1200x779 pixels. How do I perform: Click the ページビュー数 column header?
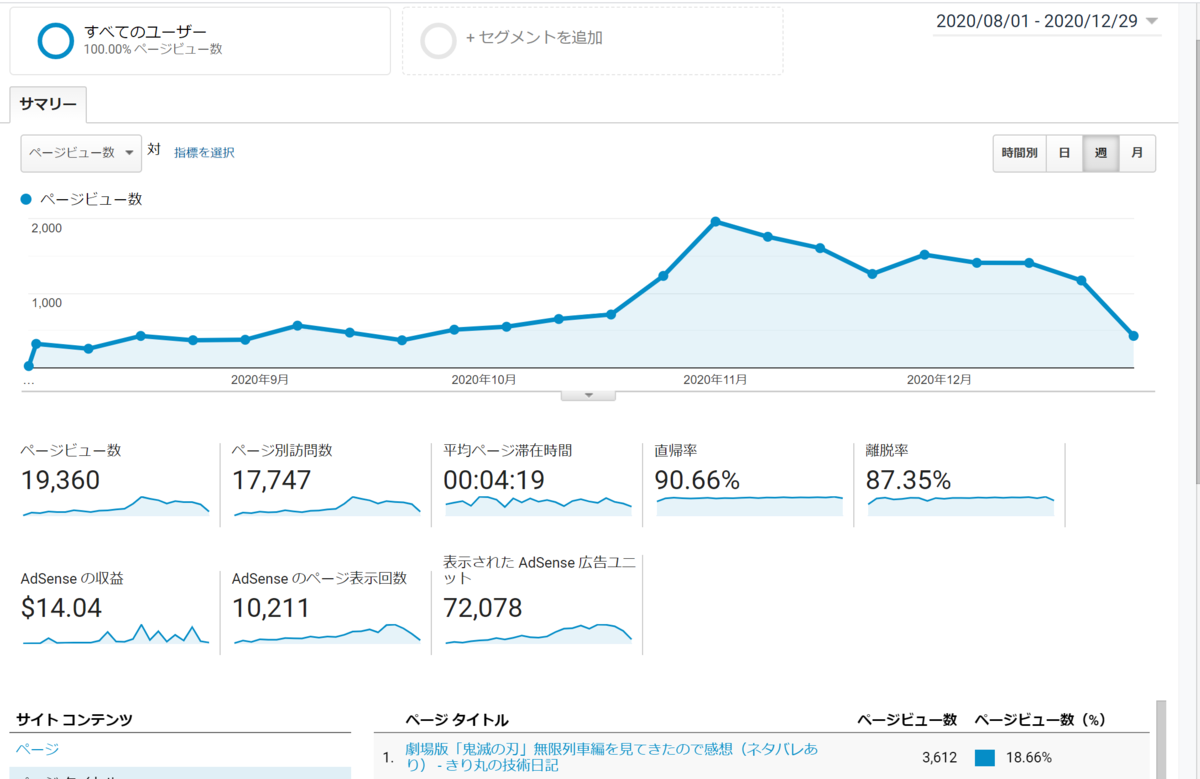coord(907,720)
